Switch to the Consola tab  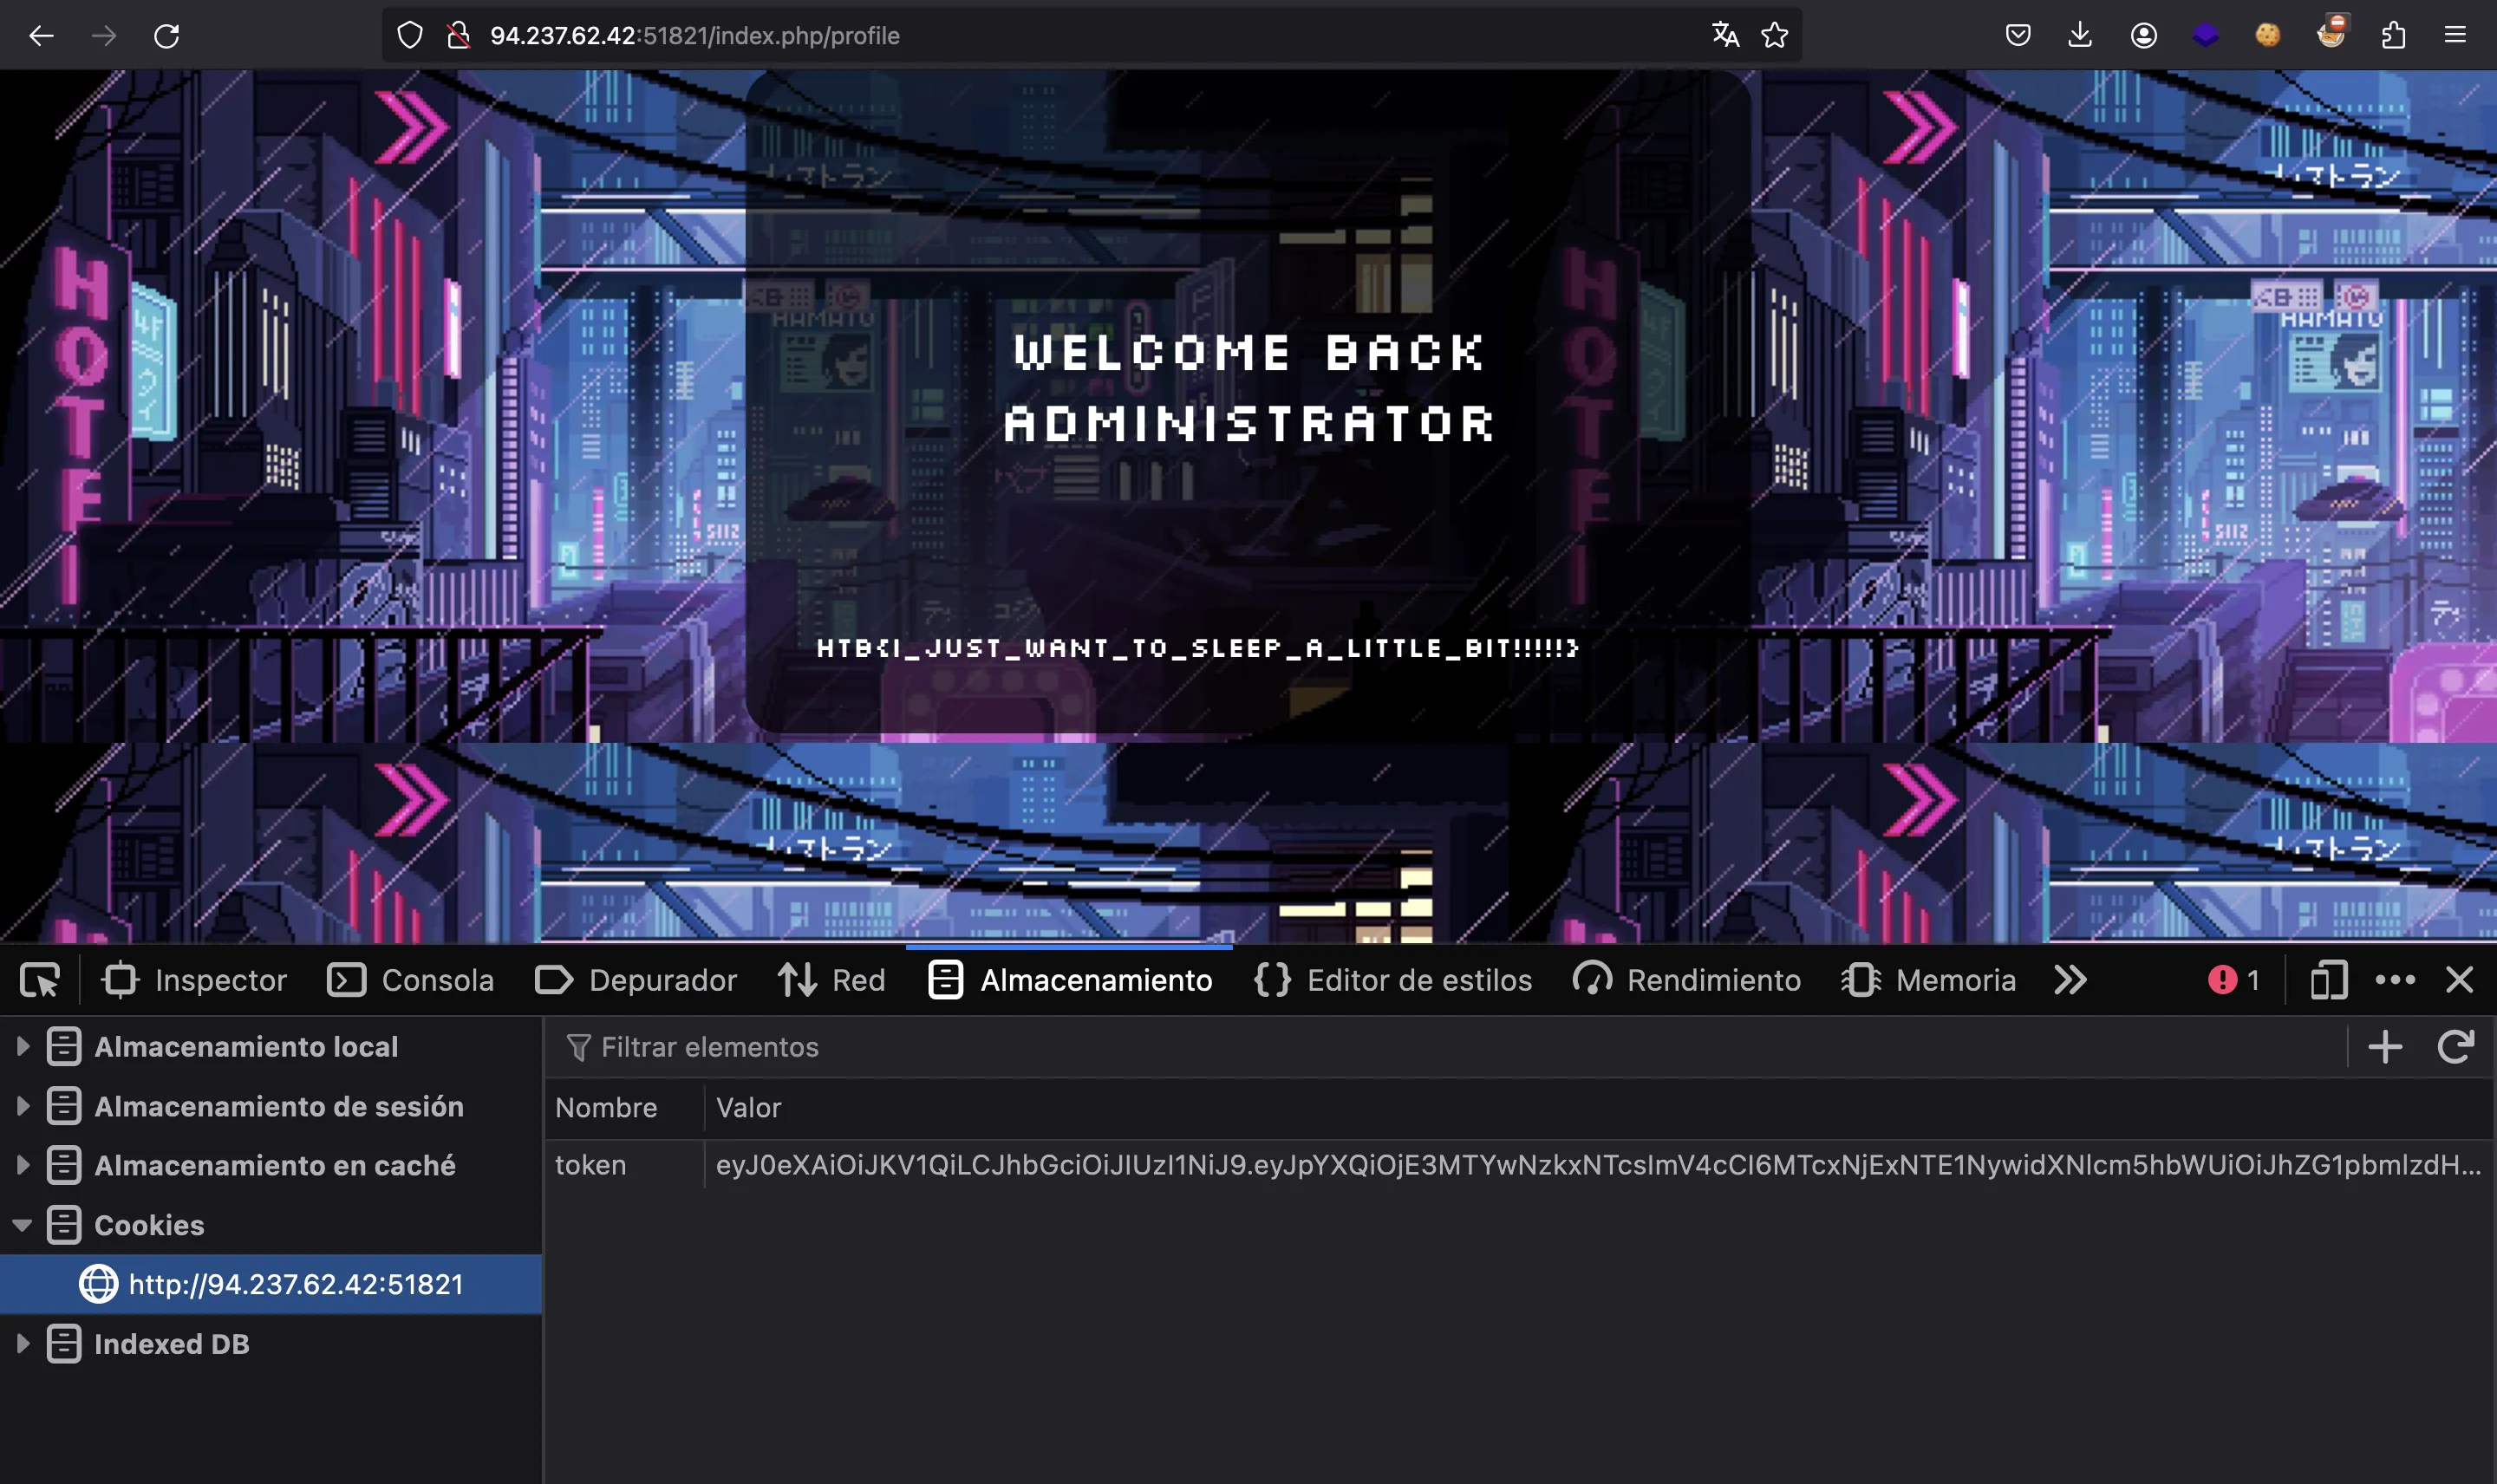[410, 980]
